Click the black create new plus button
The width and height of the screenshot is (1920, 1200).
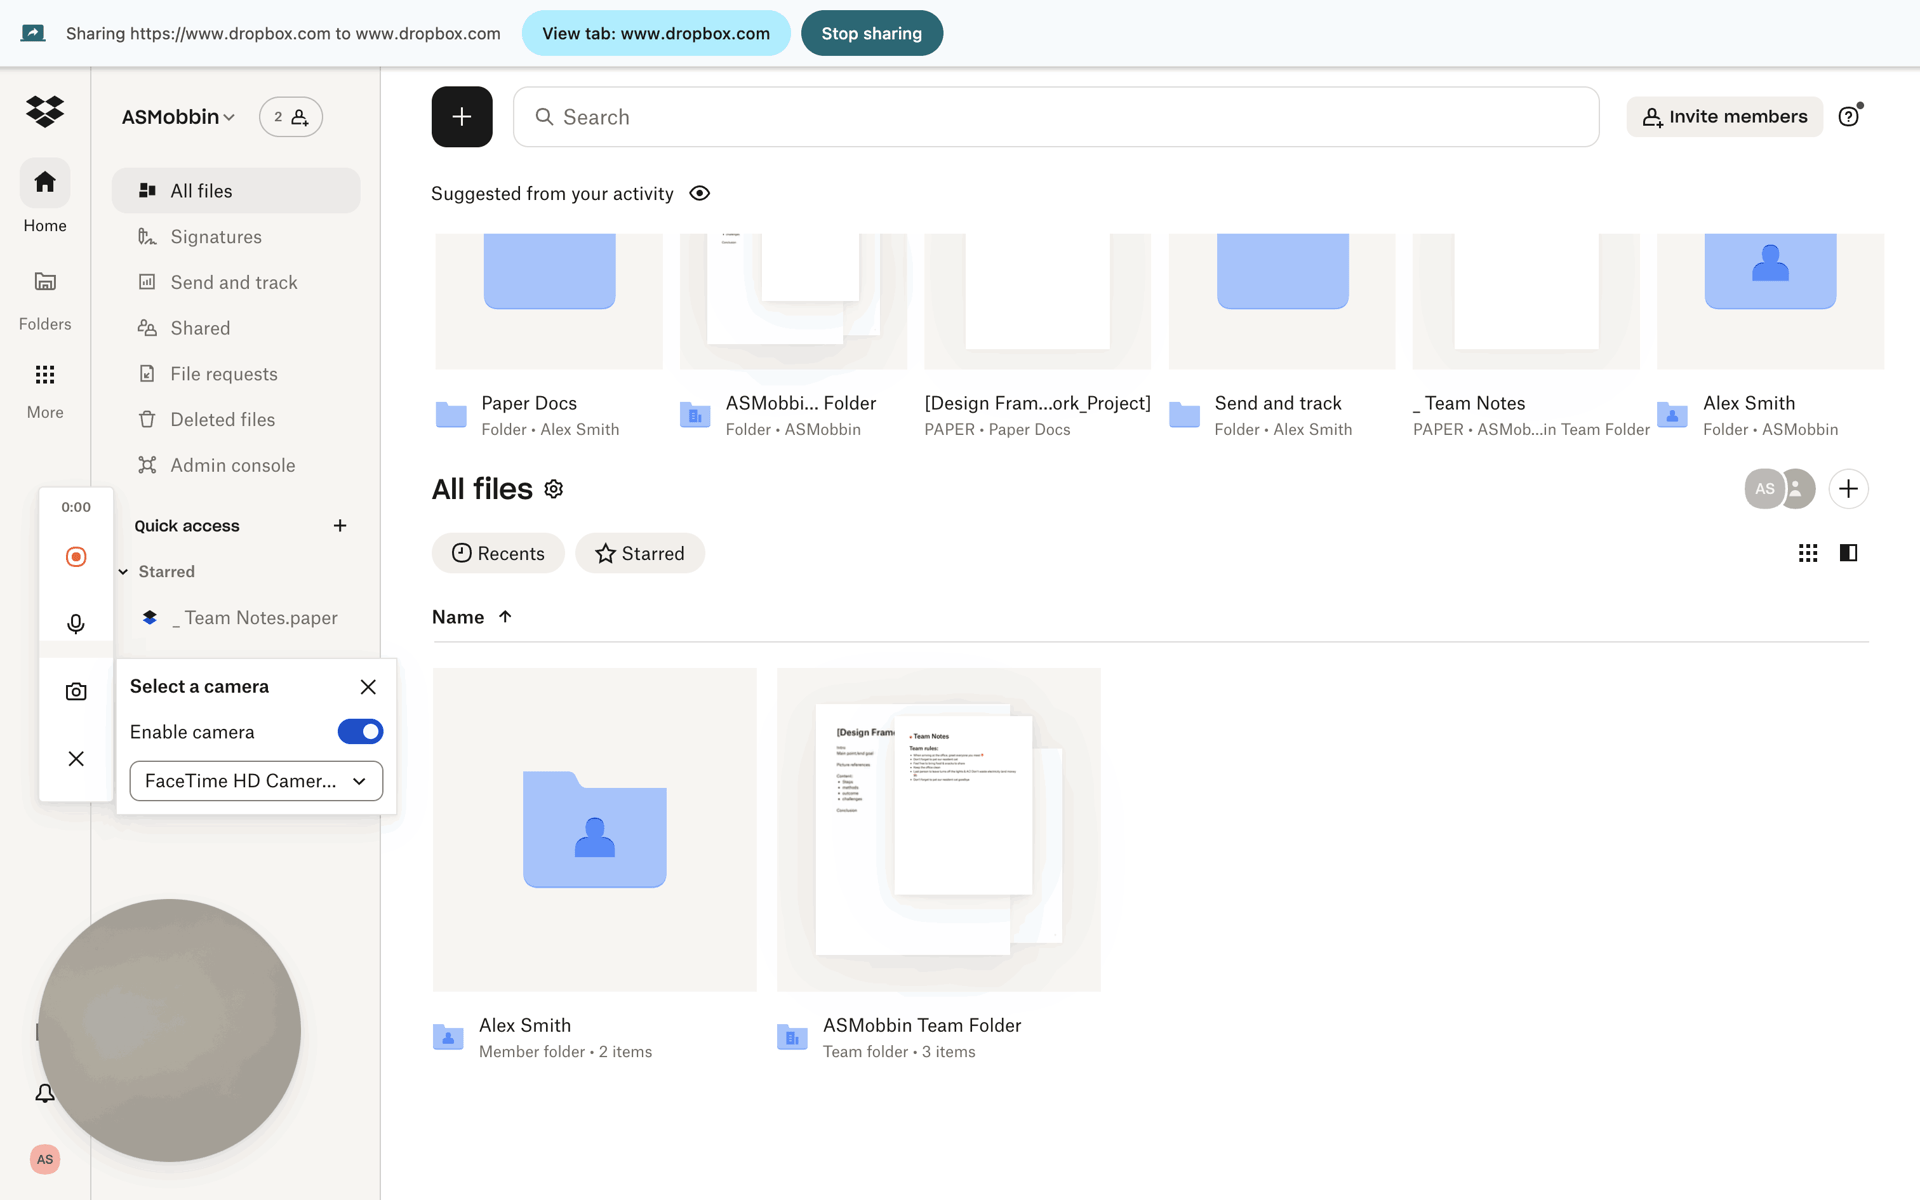(462, 117)
